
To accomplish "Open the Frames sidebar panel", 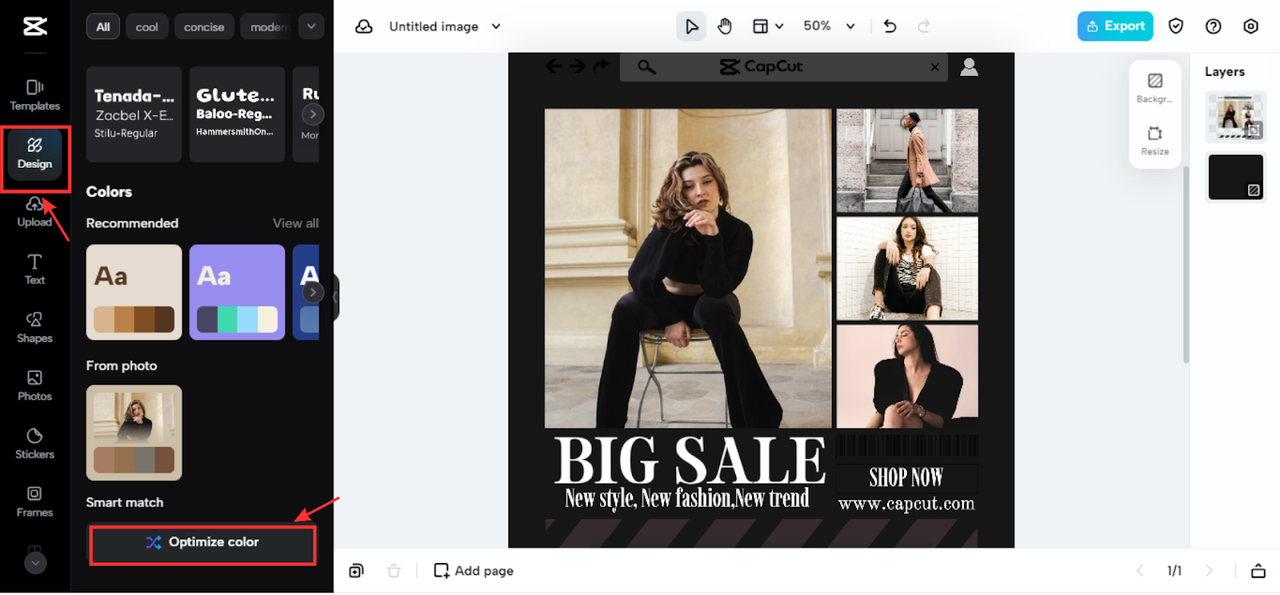I will coord(35,501).
